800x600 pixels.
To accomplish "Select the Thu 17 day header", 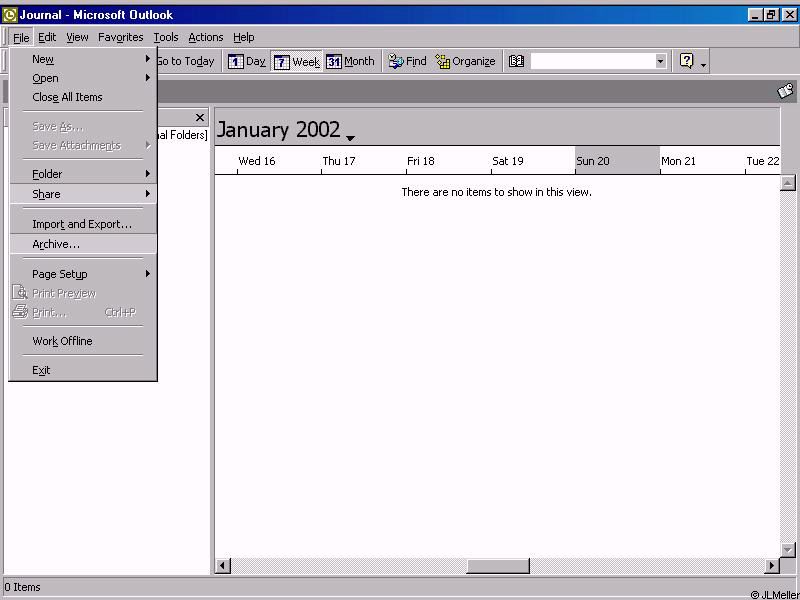I will pos(339,161).
